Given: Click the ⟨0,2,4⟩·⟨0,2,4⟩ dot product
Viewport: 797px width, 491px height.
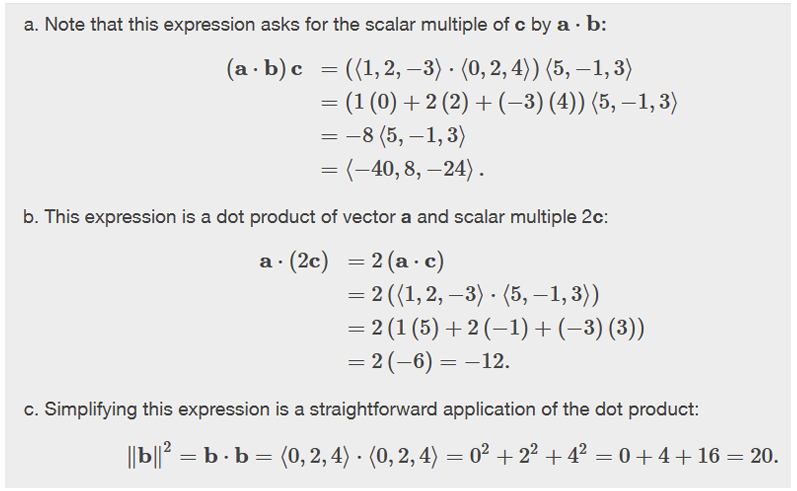Looking at the screenshot, I should (x=359, y=455).
